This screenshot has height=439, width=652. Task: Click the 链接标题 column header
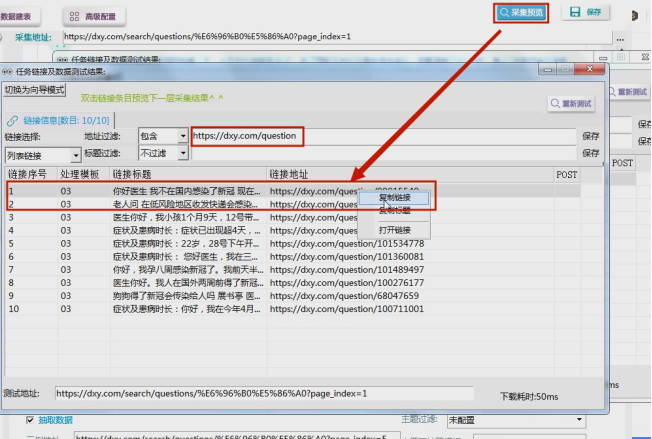click(188, 174)
